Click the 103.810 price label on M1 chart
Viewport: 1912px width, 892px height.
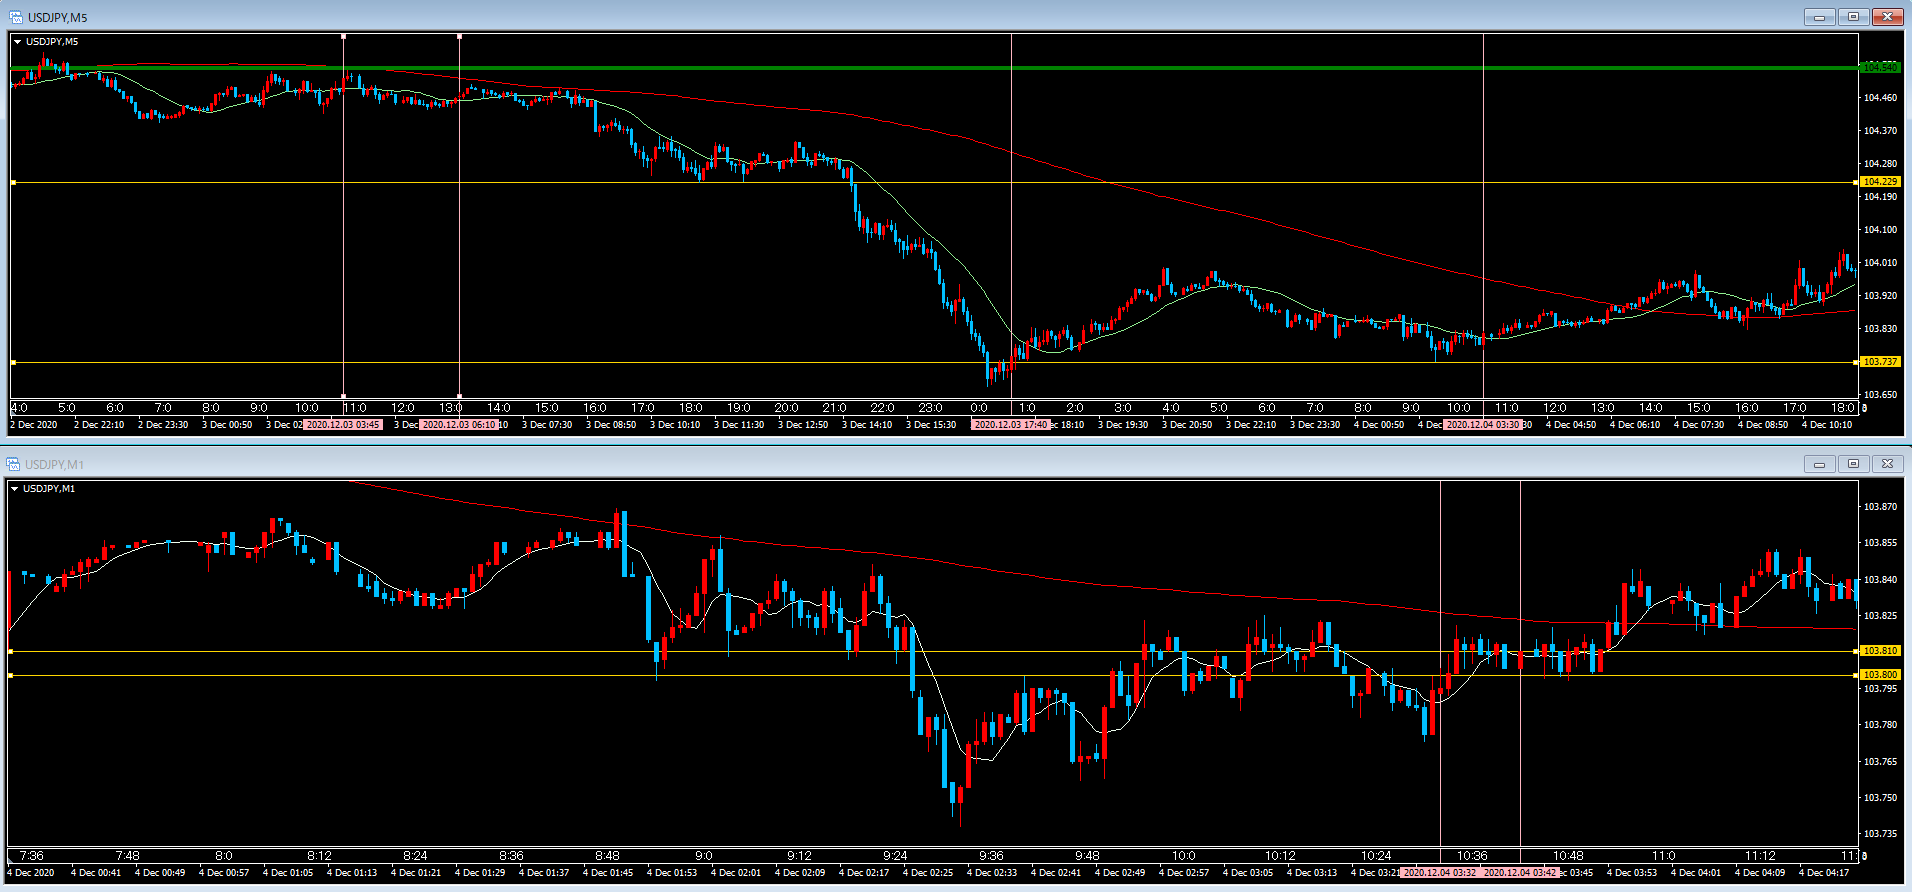point(1880,651)
